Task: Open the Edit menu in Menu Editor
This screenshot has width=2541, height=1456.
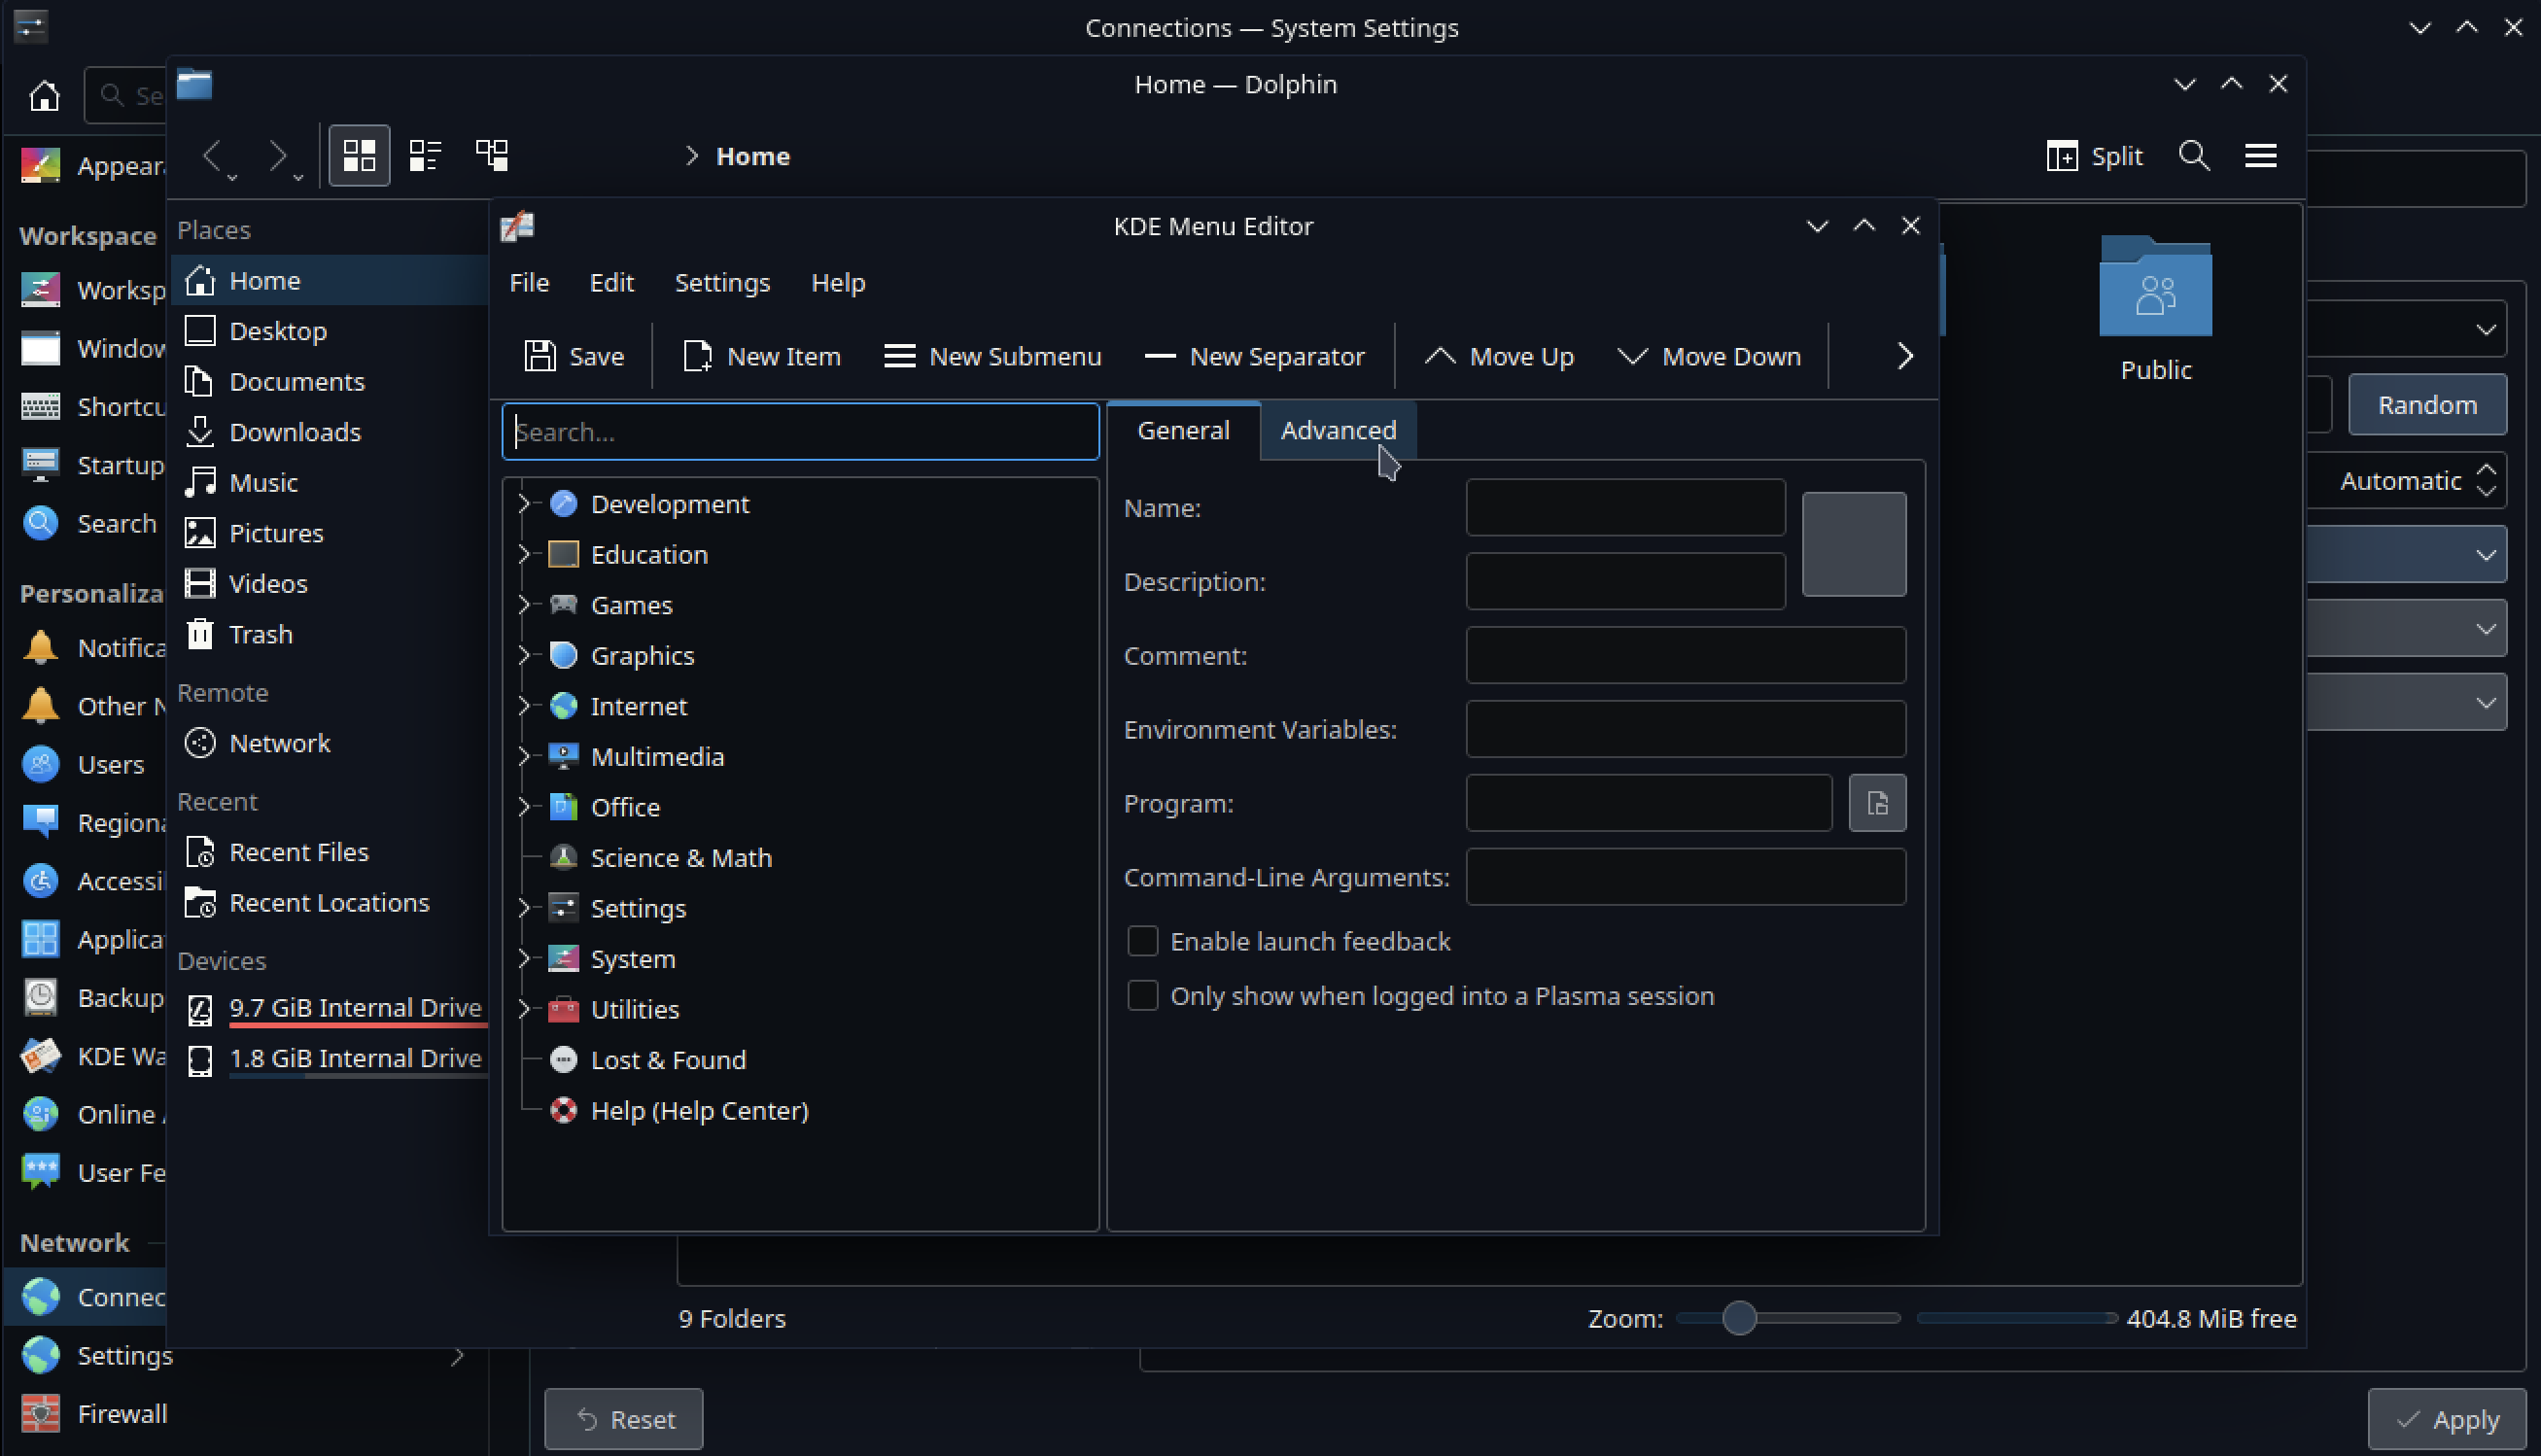Action: click(x=611, y=283)
